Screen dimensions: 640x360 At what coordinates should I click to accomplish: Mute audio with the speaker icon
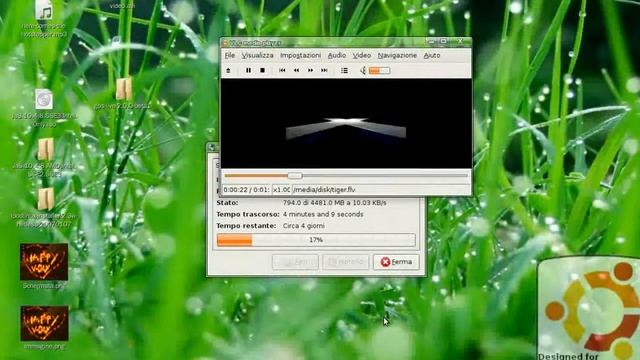pos(363,71)
